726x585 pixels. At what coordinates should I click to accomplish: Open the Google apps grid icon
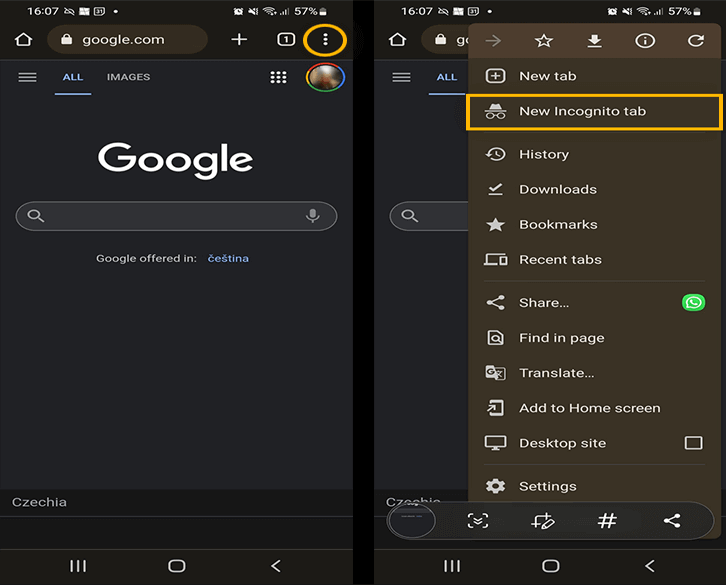[x=279, y=78]
